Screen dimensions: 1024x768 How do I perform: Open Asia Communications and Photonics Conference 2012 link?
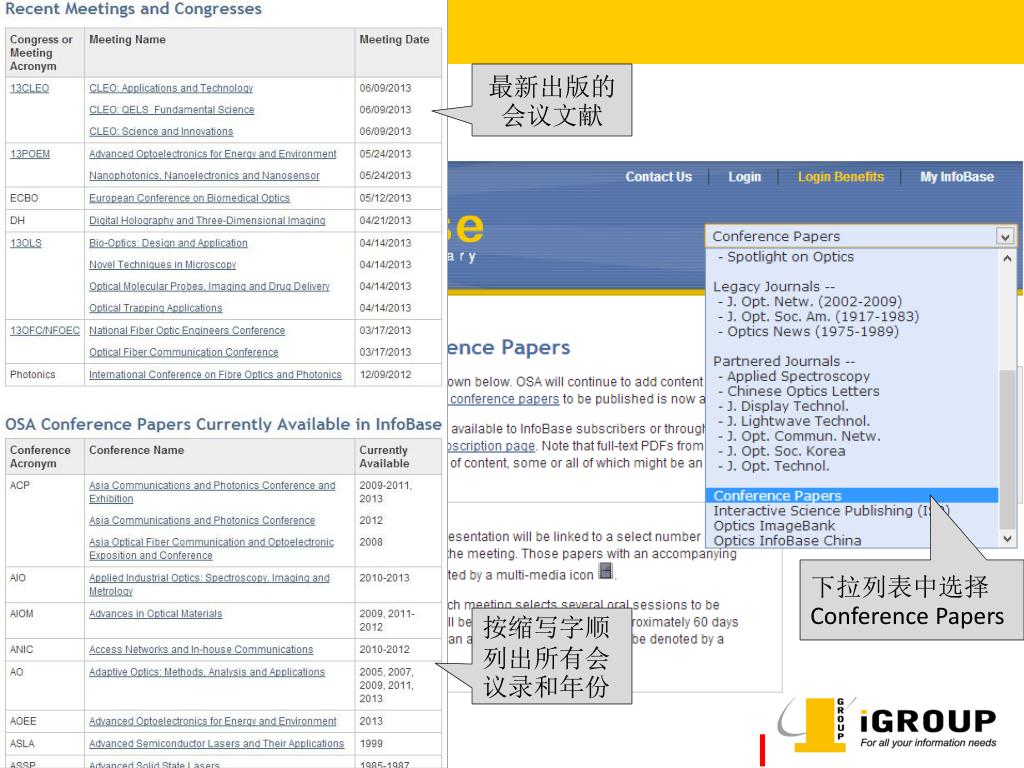click(x=202, y=520)
